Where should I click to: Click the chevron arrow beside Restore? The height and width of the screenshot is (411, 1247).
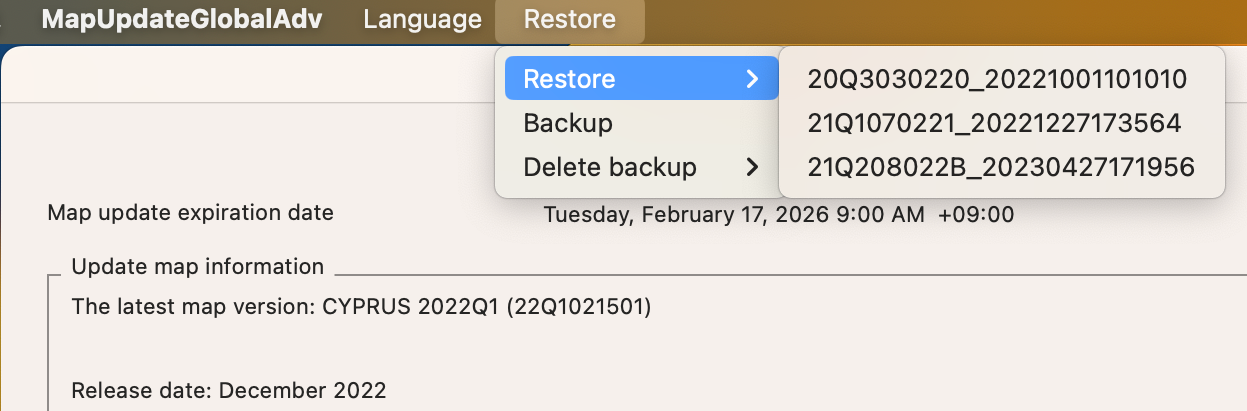(753, 79)
